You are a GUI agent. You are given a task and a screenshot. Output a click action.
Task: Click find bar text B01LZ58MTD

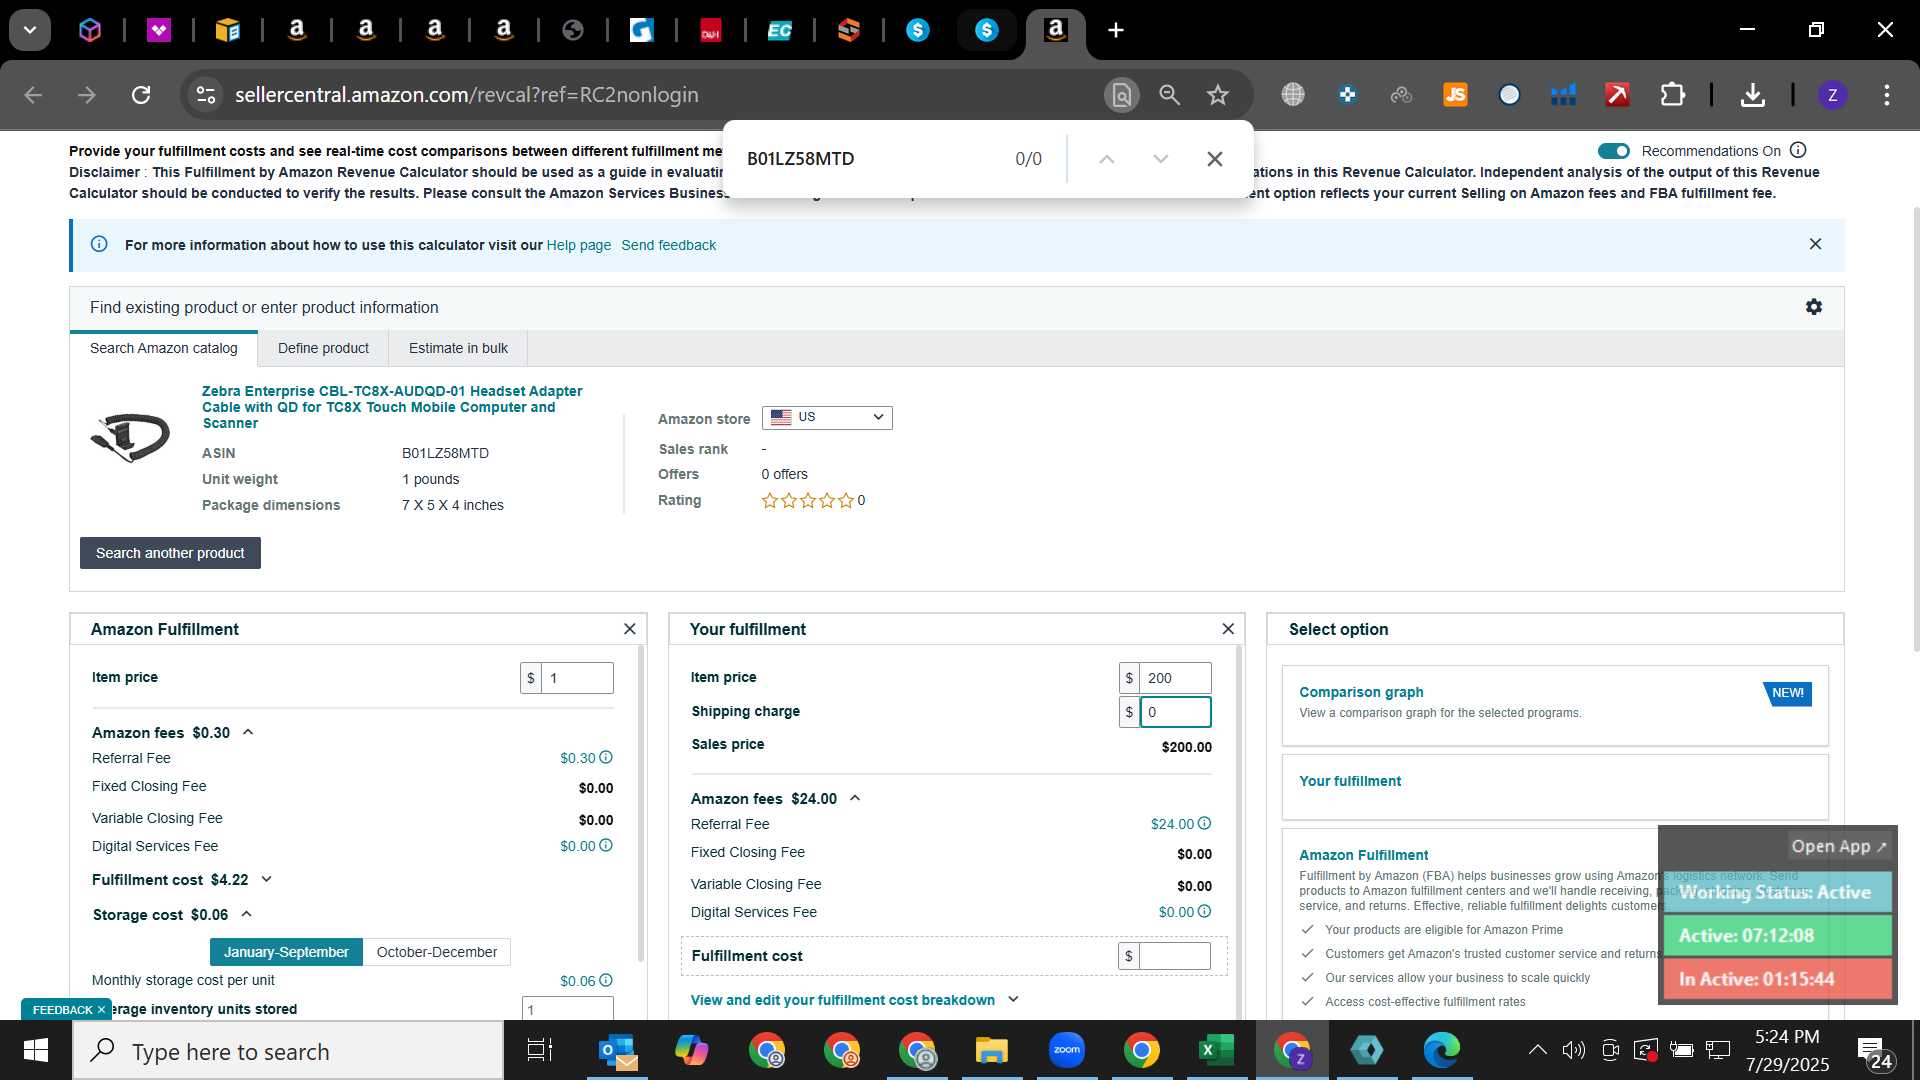click(800, 159)
